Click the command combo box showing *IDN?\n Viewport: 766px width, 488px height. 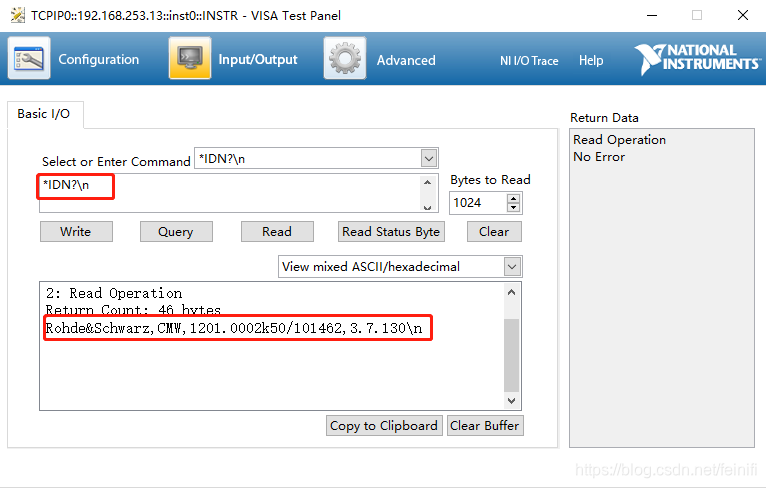316,158
